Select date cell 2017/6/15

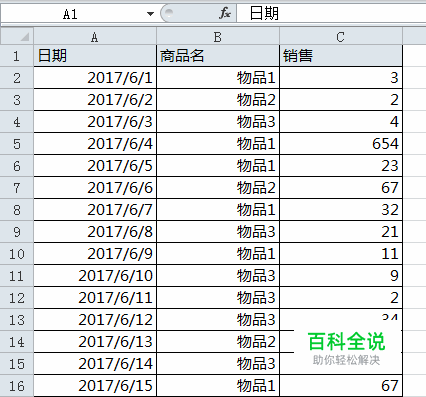(x=95, y=386)
